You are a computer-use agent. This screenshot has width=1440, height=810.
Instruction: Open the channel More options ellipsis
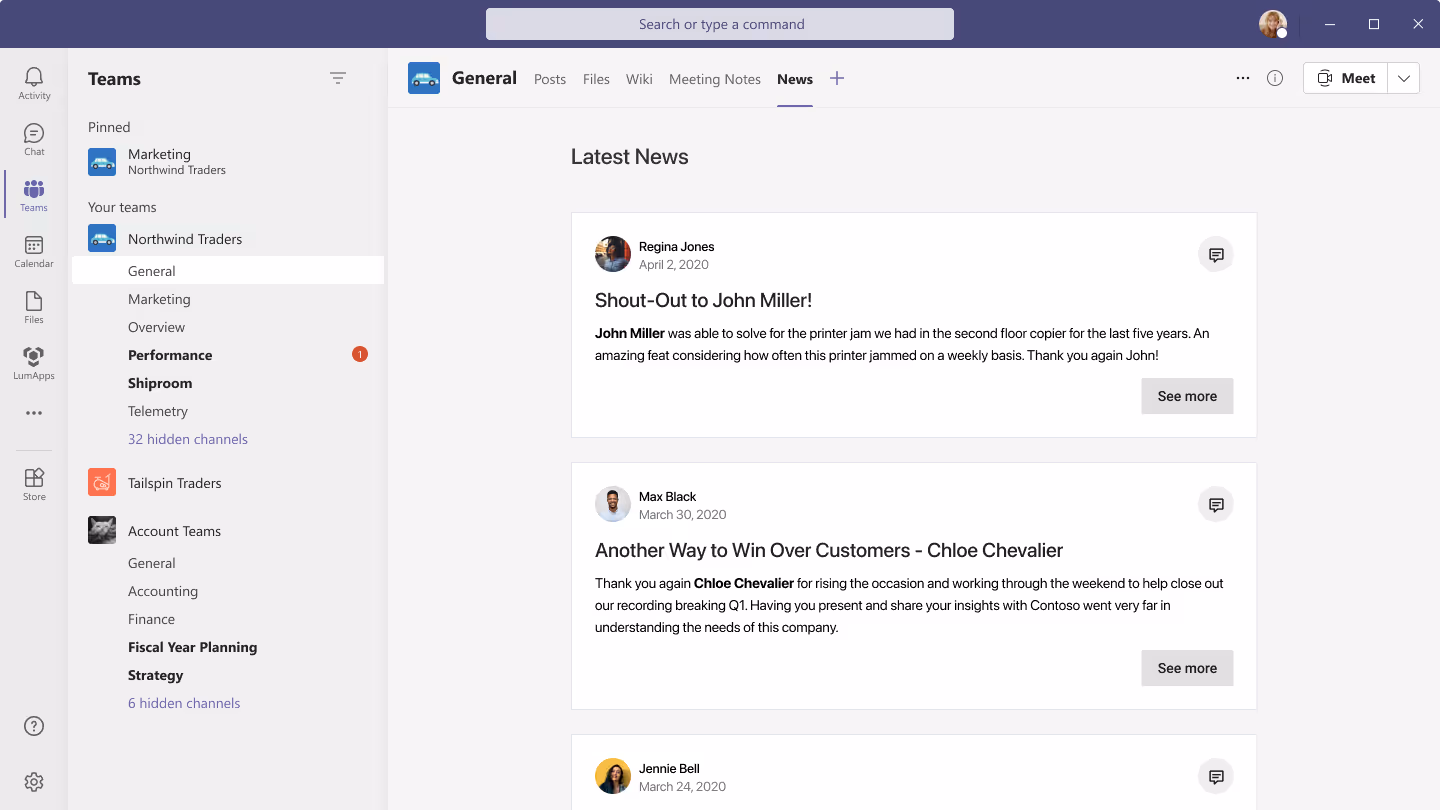pos(1243,78)
